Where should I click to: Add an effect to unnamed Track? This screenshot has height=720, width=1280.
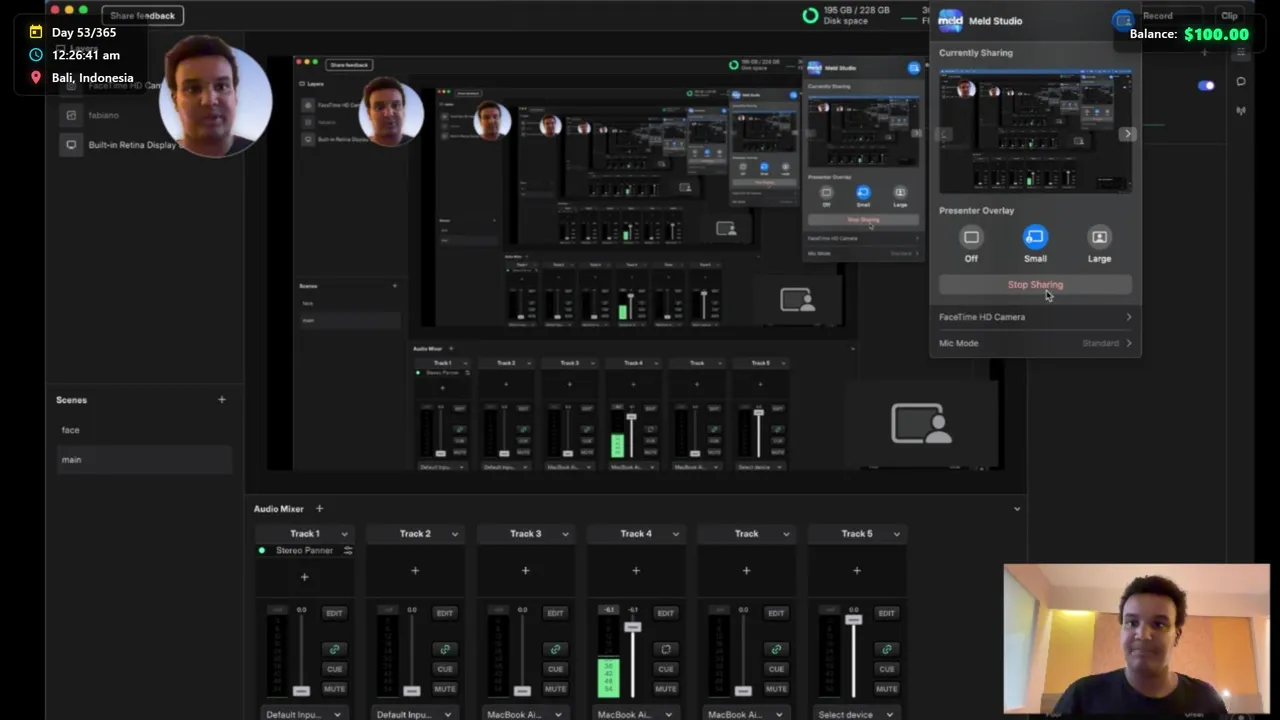point(746,571)
